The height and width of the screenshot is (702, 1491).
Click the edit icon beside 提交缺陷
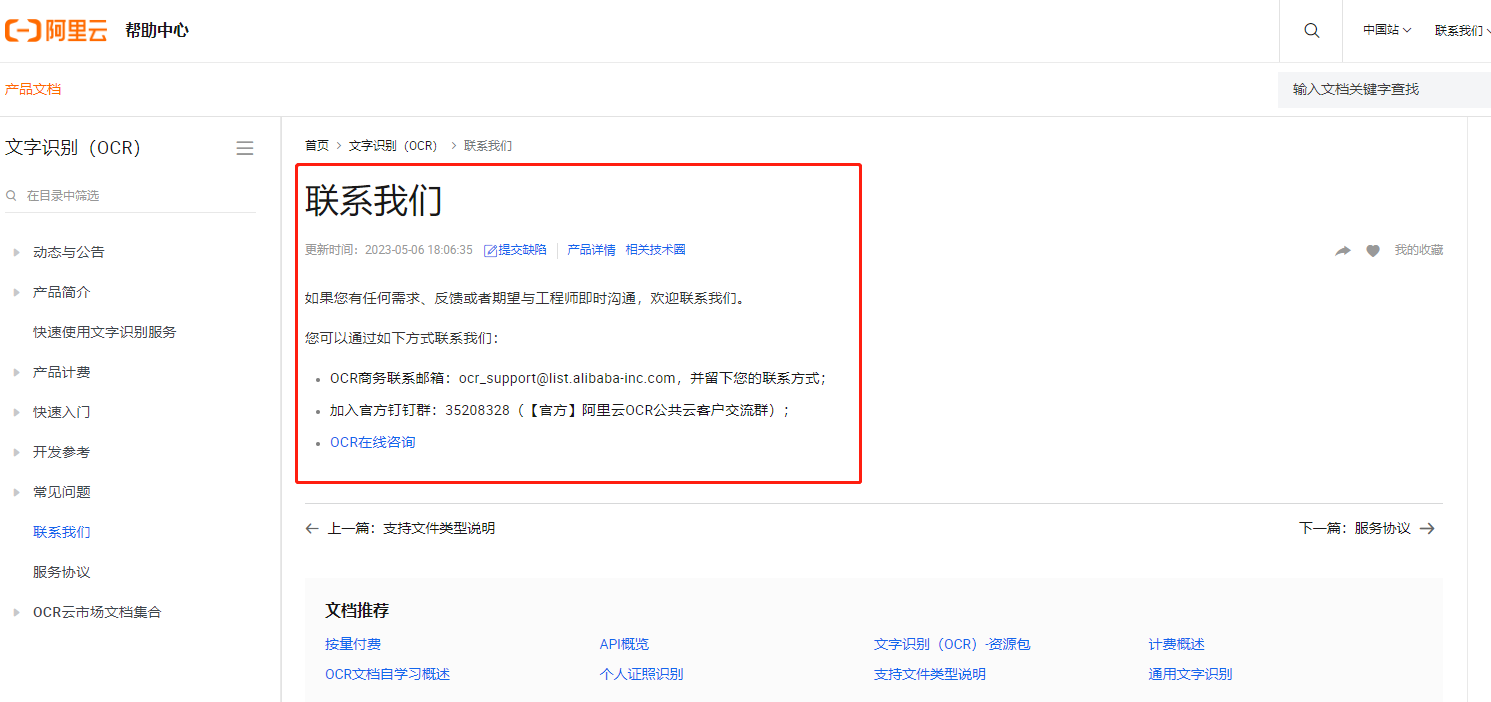[490, 251]
